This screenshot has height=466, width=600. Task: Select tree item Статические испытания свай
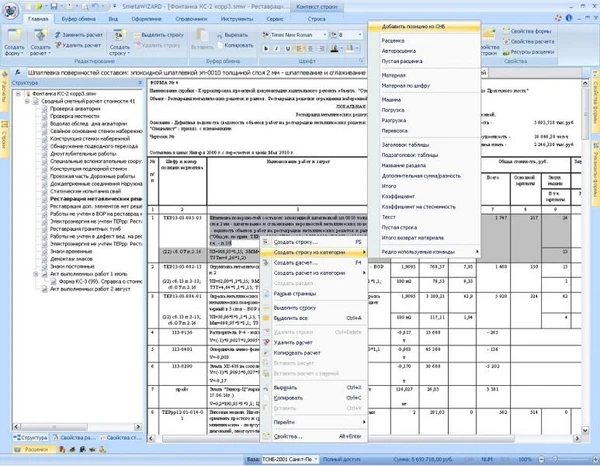point(85,191)
